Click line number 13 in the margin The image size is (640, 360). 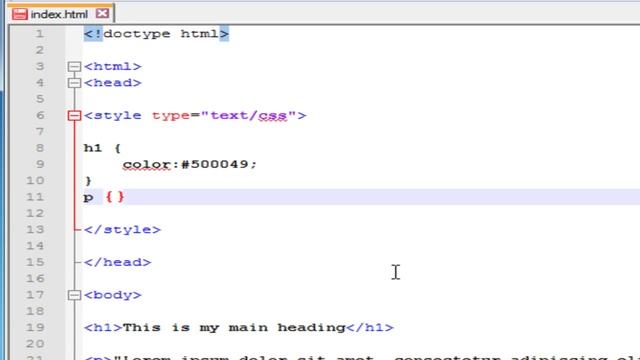tap(35, 230)
